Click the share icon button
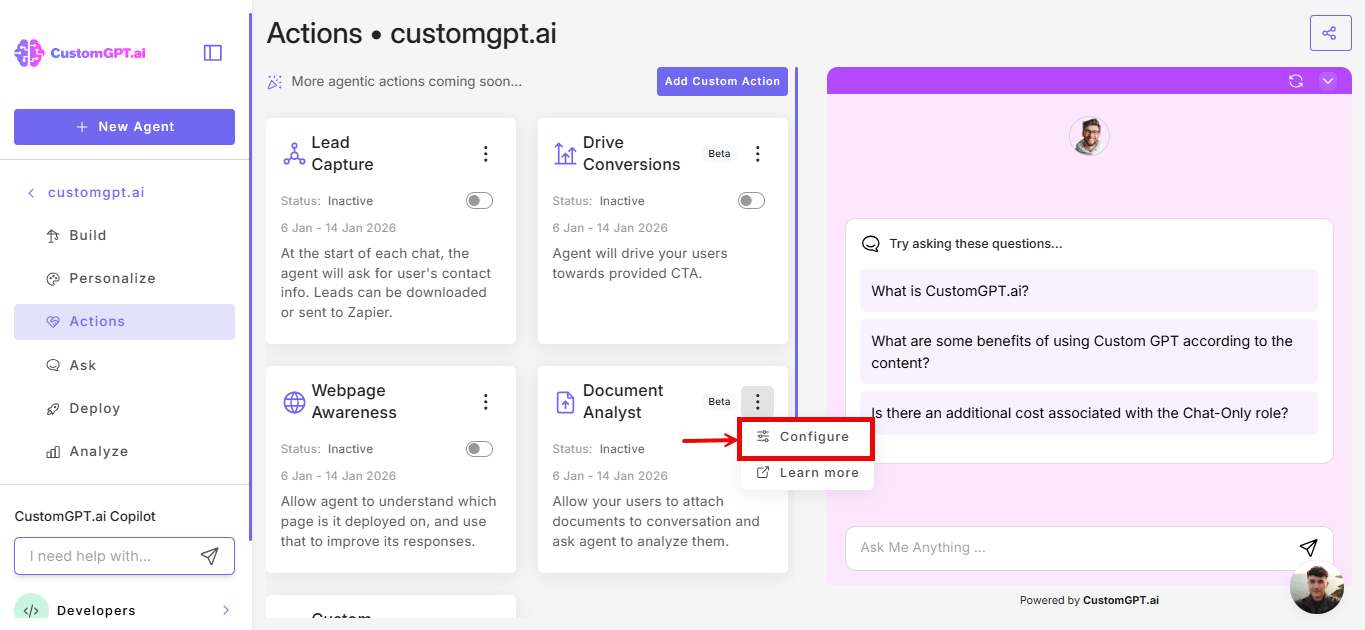 pos(1330,33)
